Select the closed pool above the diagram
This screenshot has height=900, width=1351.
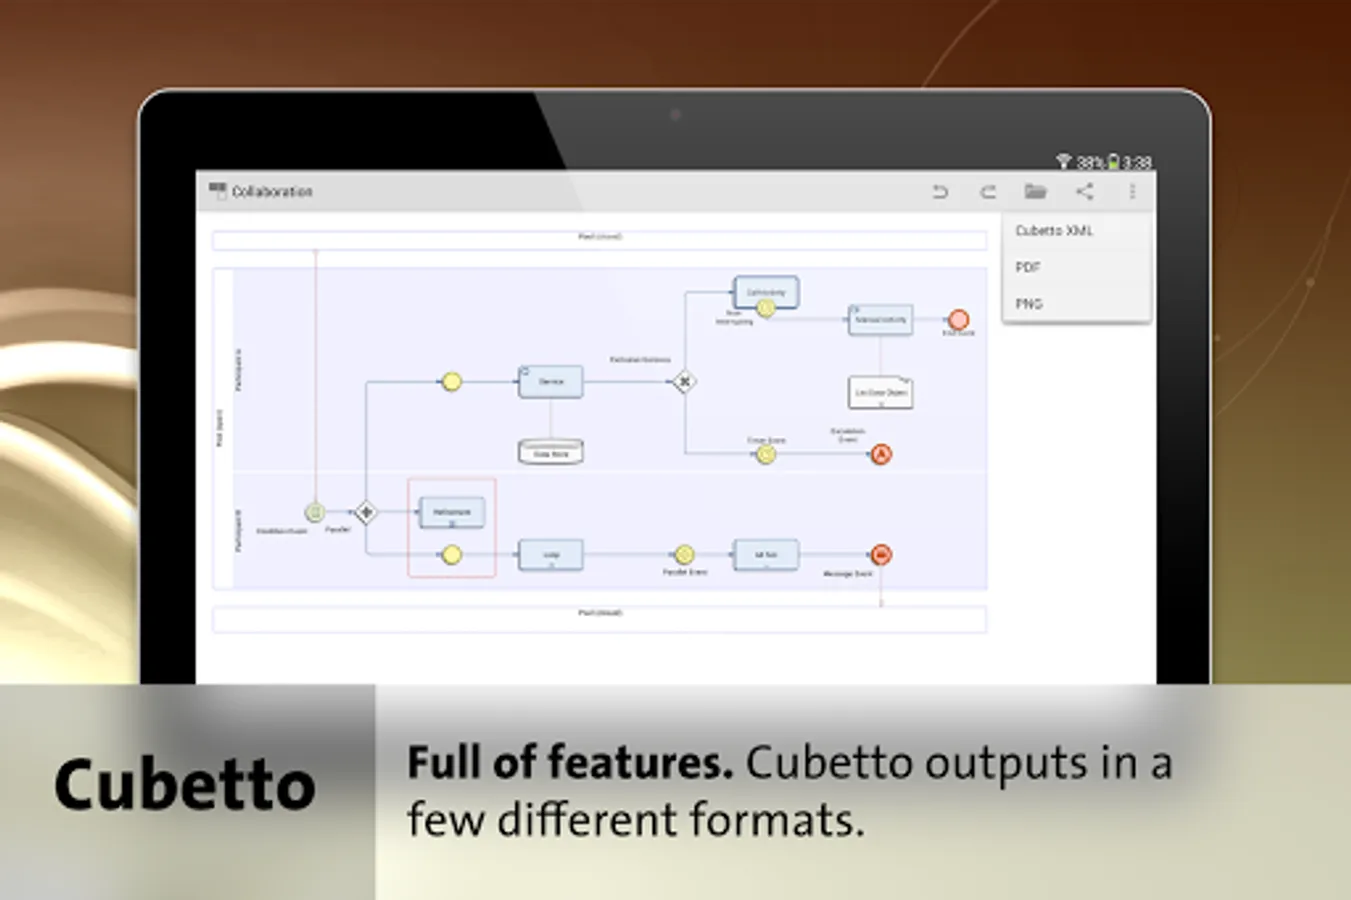click(599, 240)
